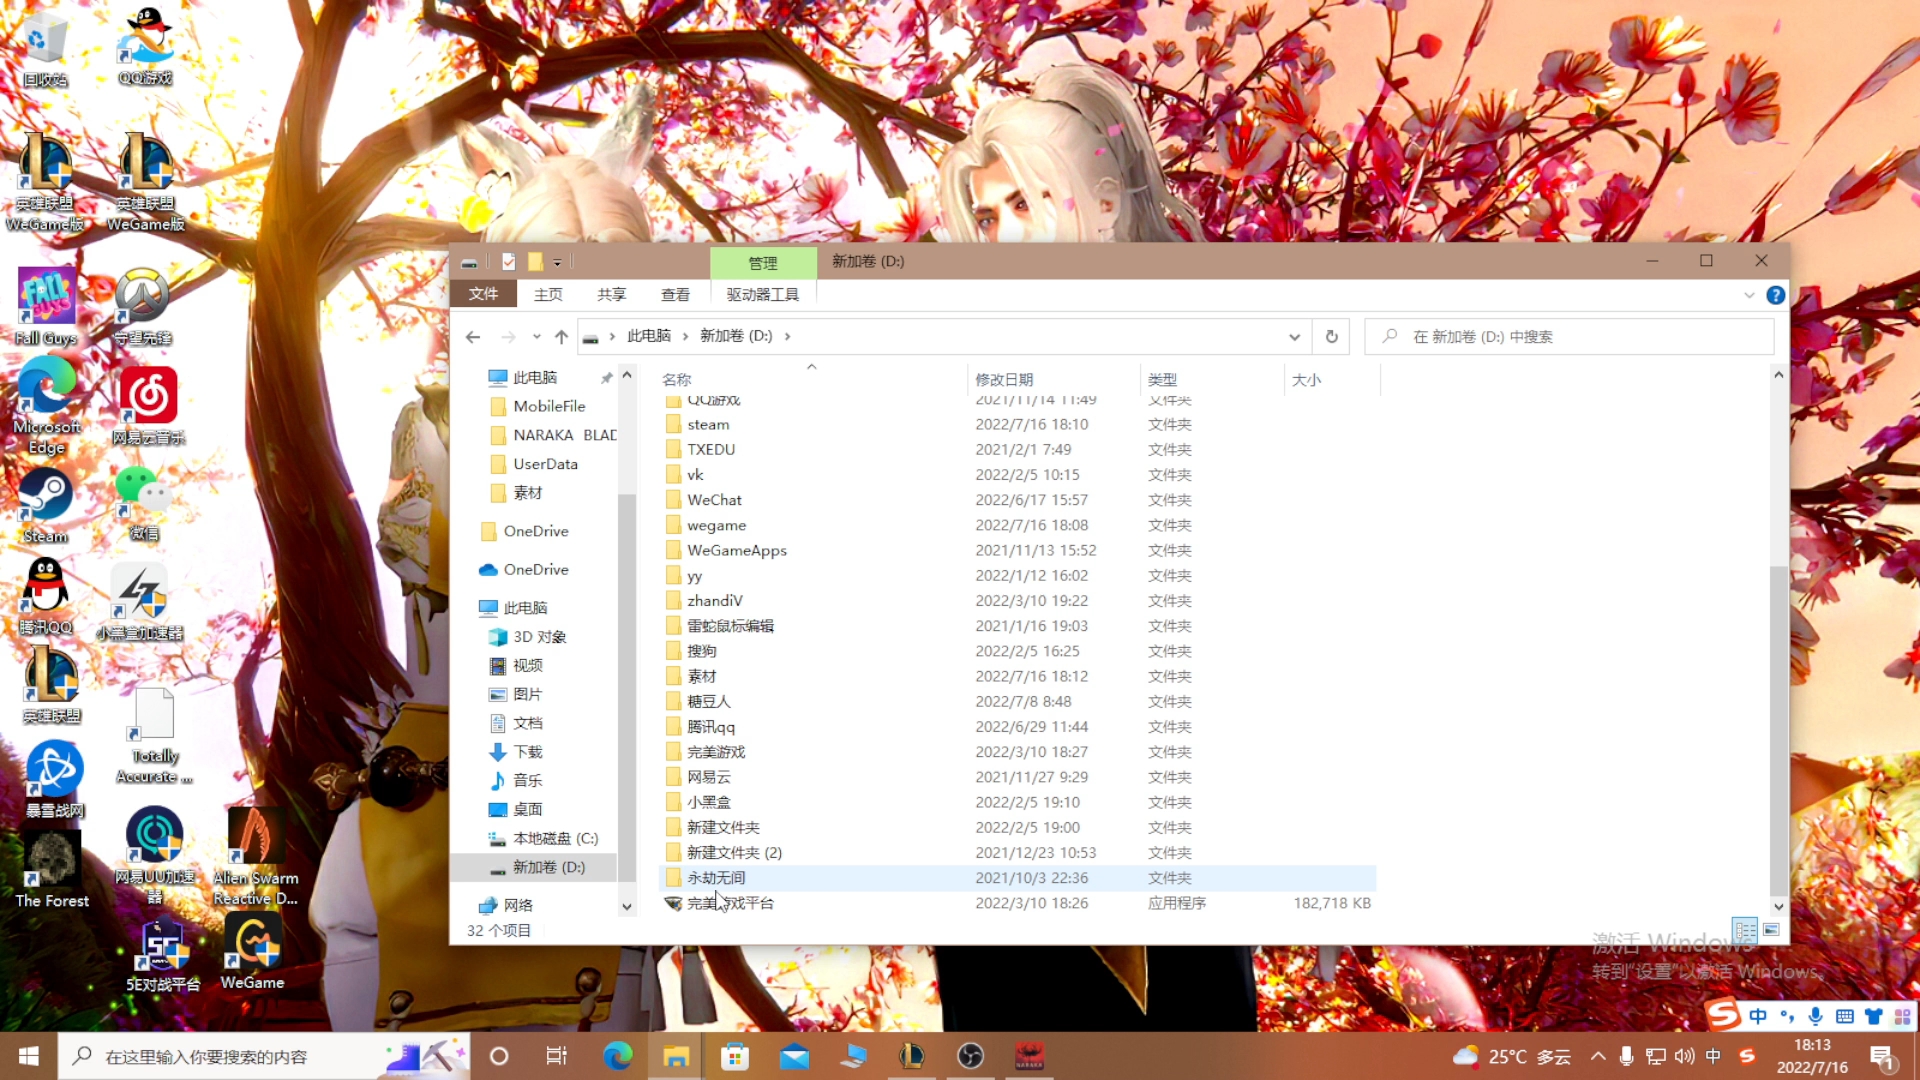The height and width of the screenshot is (1080, 1920).
Task: Expand the address bar history dropdown
Action: 1294,337
